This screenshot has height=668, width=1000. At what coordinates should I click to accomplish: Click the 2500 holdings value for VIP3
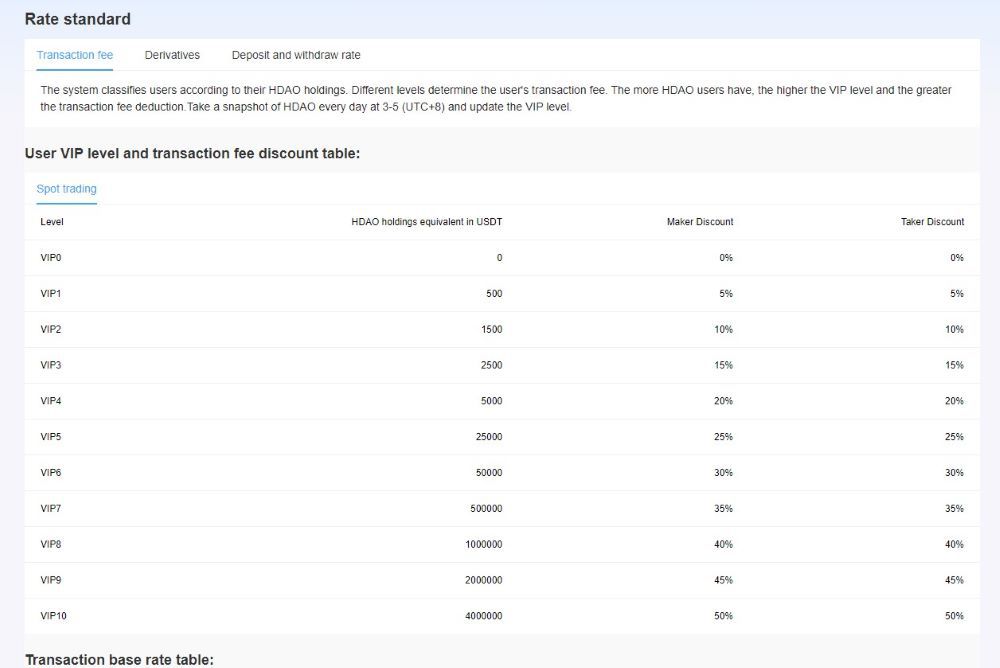point(492,365)
